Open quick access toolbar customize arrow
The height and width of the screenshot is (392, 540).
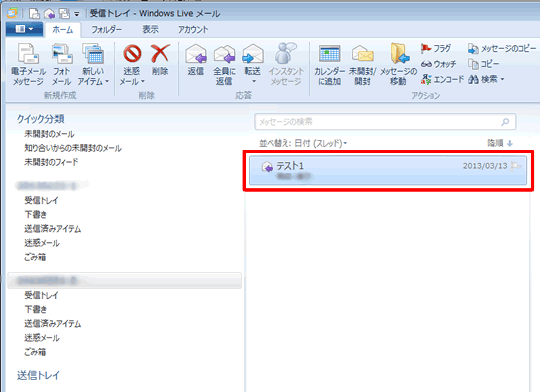coord(77,14)
